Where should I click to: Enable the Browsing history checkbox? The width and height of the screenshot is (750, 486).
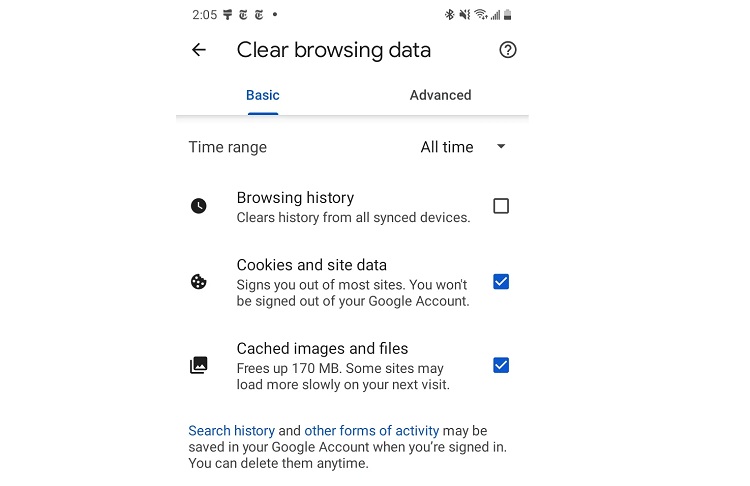coord(501,206)
